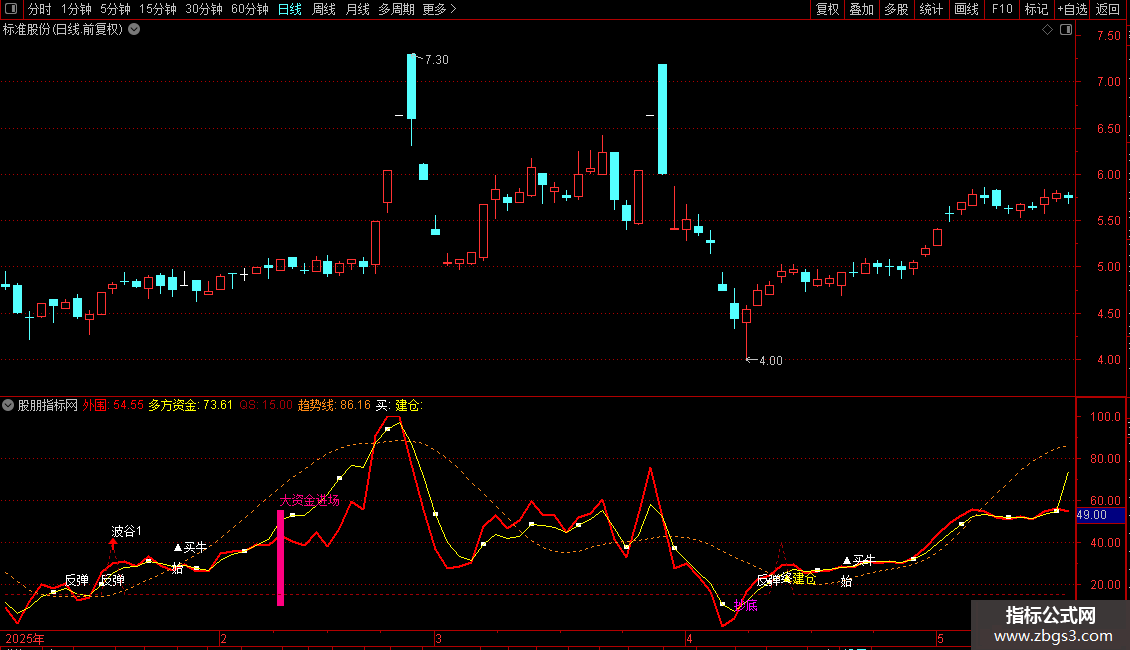Click the 49.00 value marker on indicator axis
This screenshot has width=1130, height=650.
coord(1100,515)
